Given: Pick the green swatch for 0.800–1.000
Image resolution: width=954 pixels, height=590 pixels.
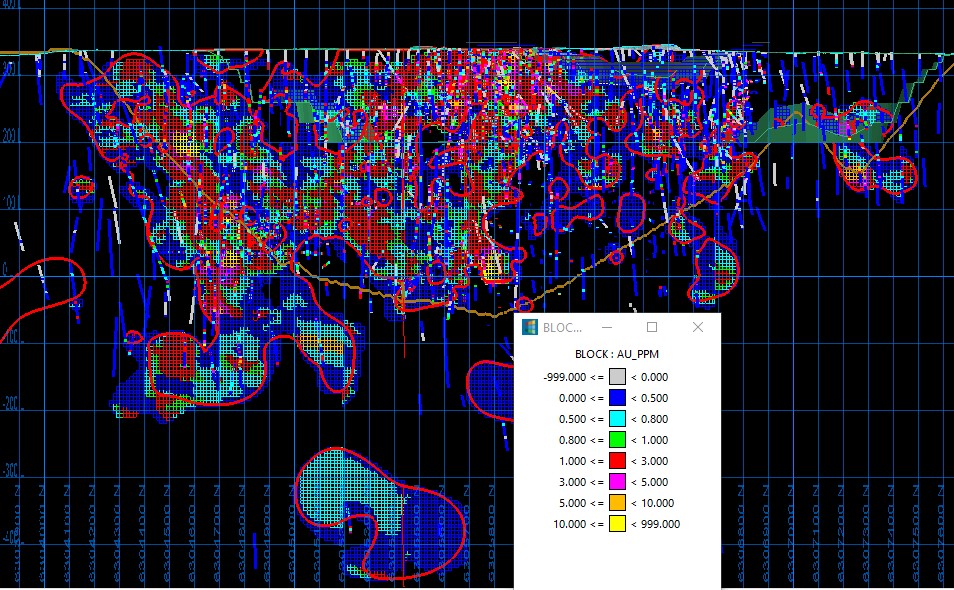Looking at the screenshot, I should (617, 440).
